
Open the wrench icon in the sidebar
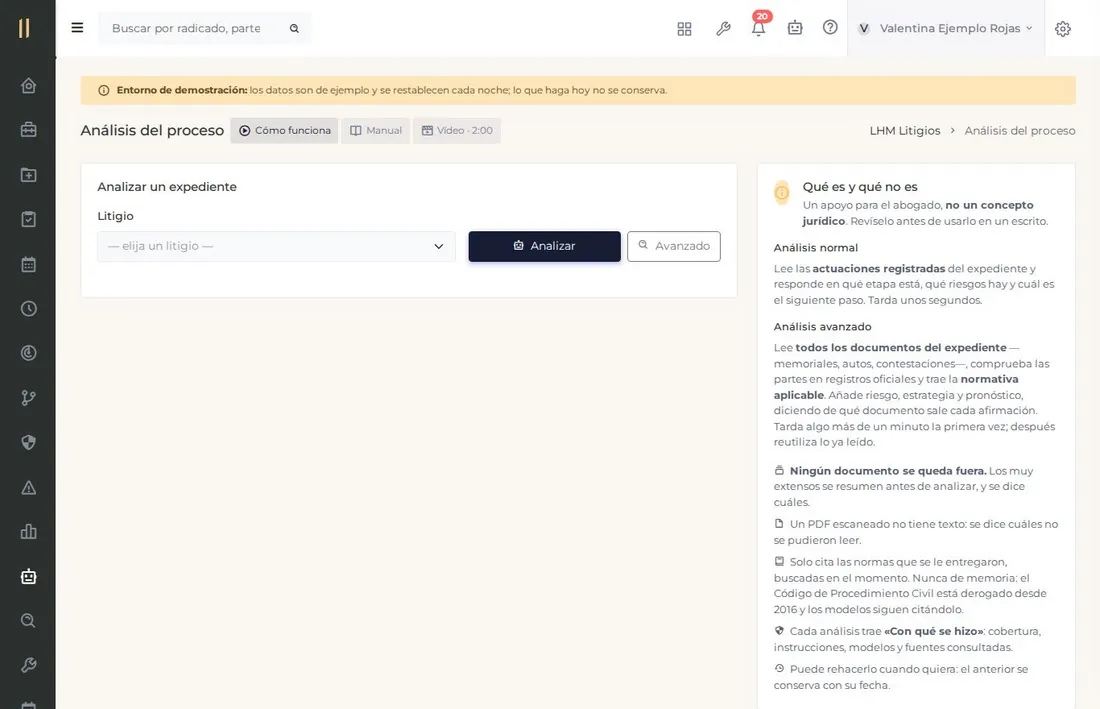pyautogui.click(x=28, y=665)
